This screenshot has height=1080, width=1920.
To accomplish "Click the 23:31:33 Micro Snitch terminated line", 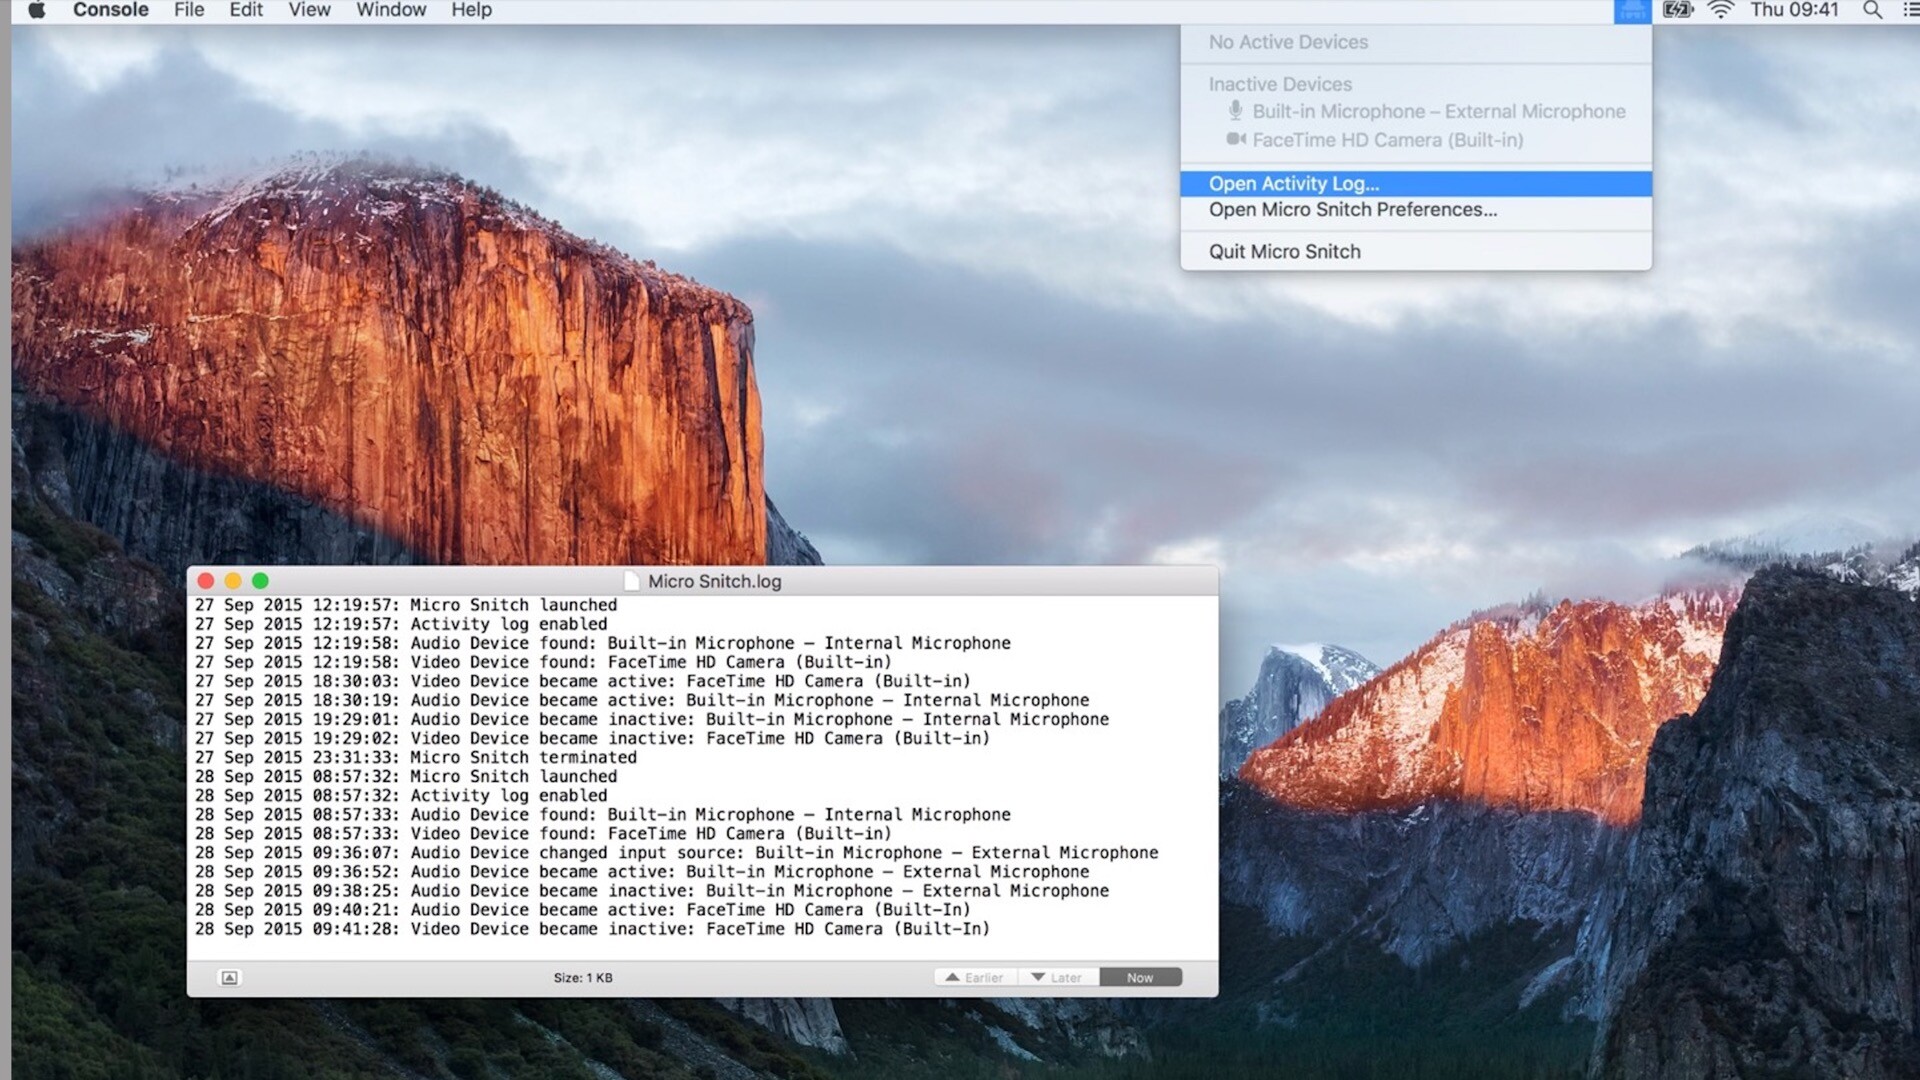I will (416, 757).
